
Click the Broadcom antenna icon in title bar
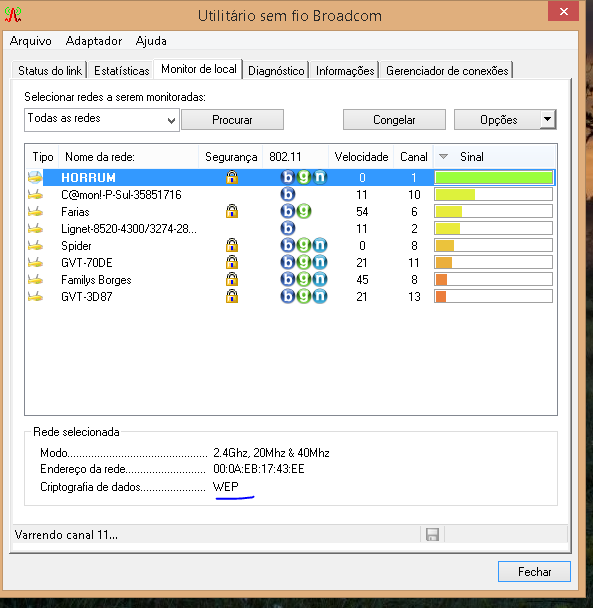(13, 14)
